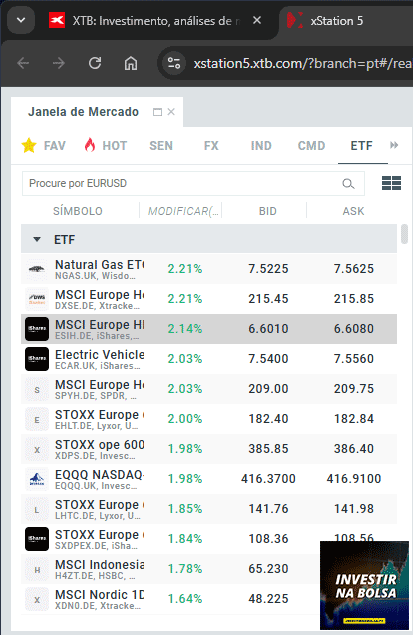Select MSCI Europe DXSE.DE row

pos(209,299)
